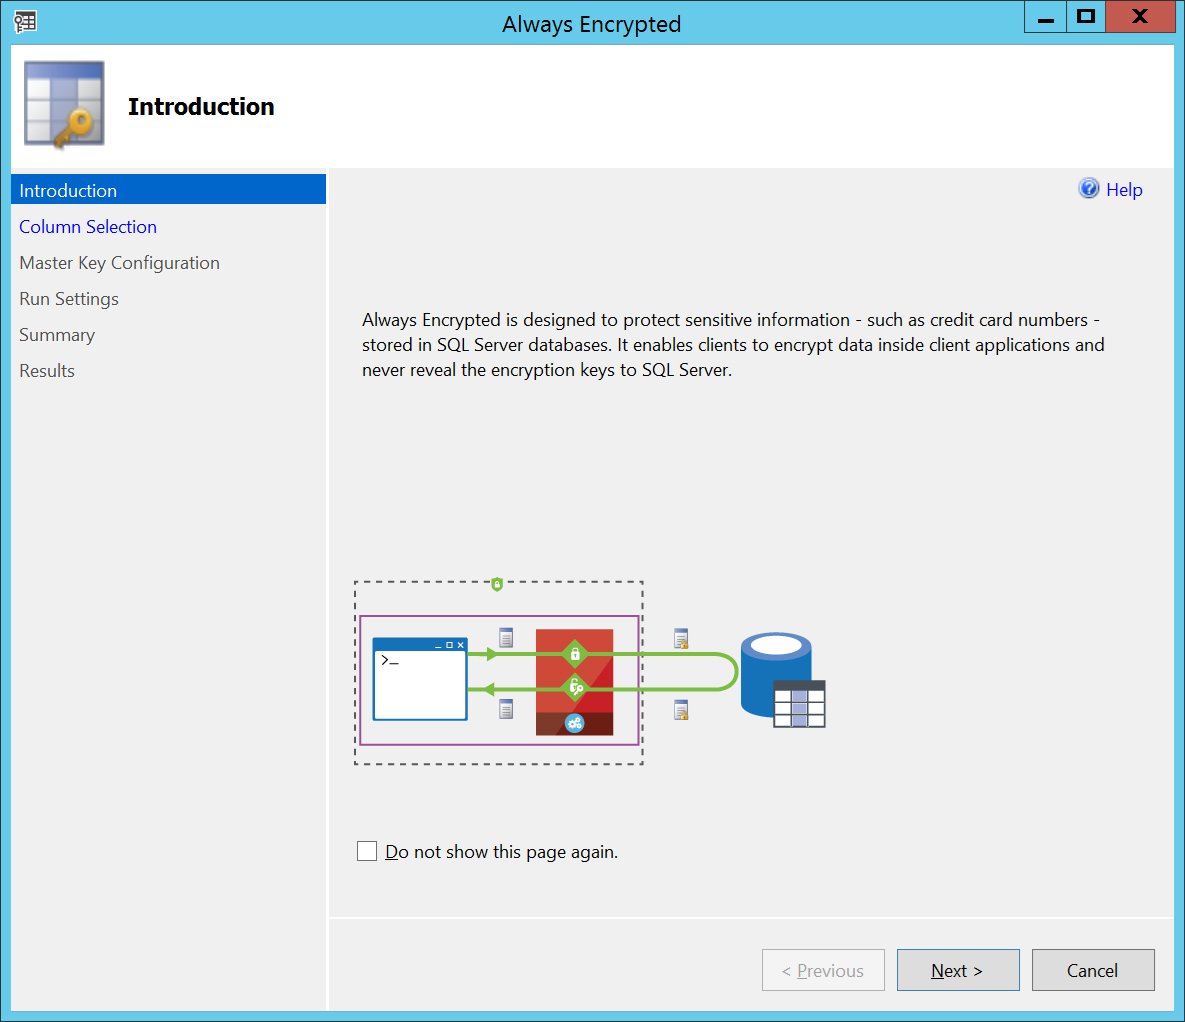Image resolution: width=1185 pixels, height=1022 pixels.
Task: Click the table-with-key wizard header icon
Action: tap(64, 104)
